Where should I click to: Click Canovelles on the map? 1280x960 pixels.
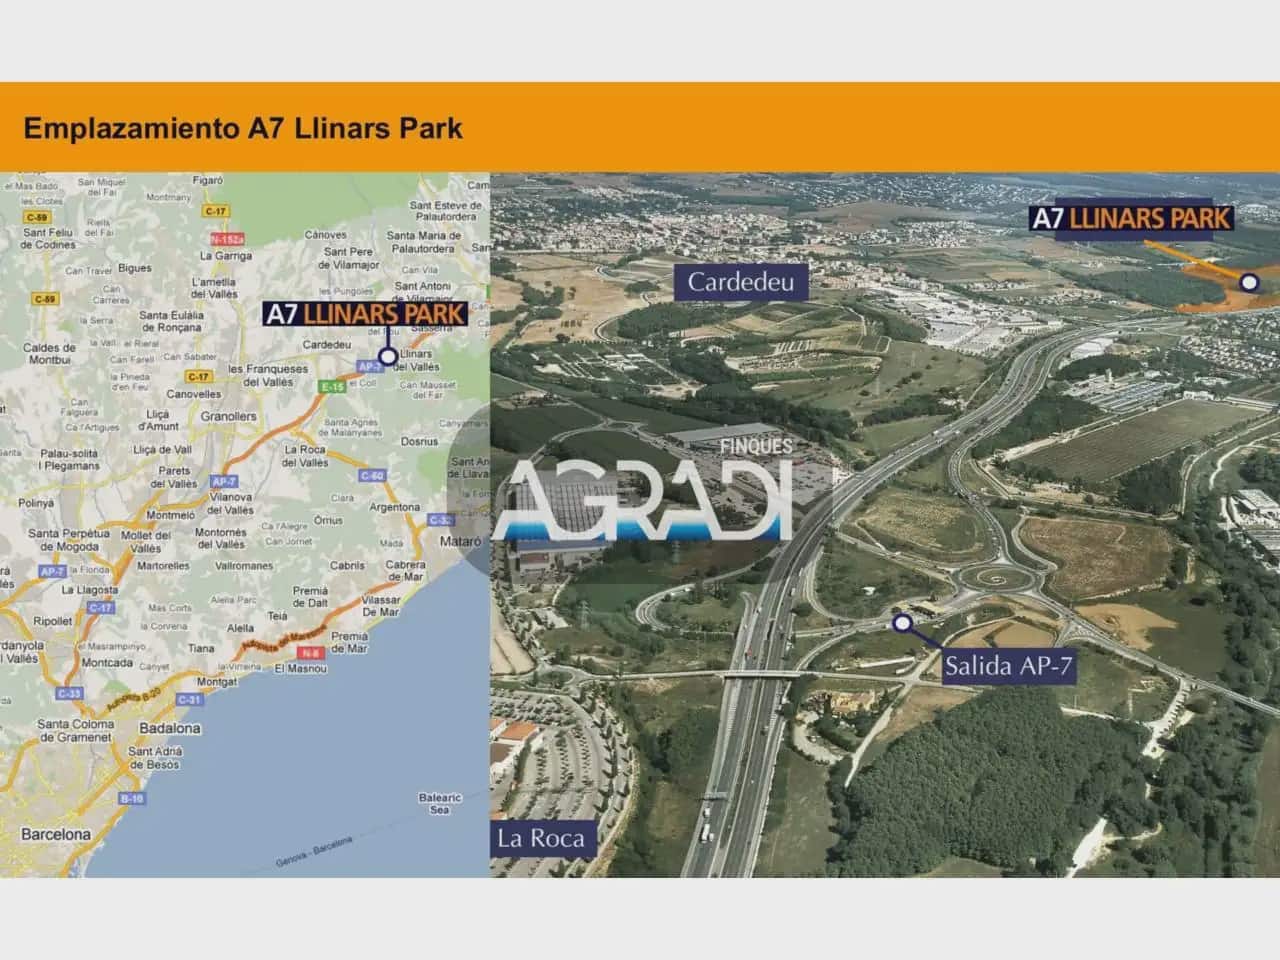click(x=193, y=394)
